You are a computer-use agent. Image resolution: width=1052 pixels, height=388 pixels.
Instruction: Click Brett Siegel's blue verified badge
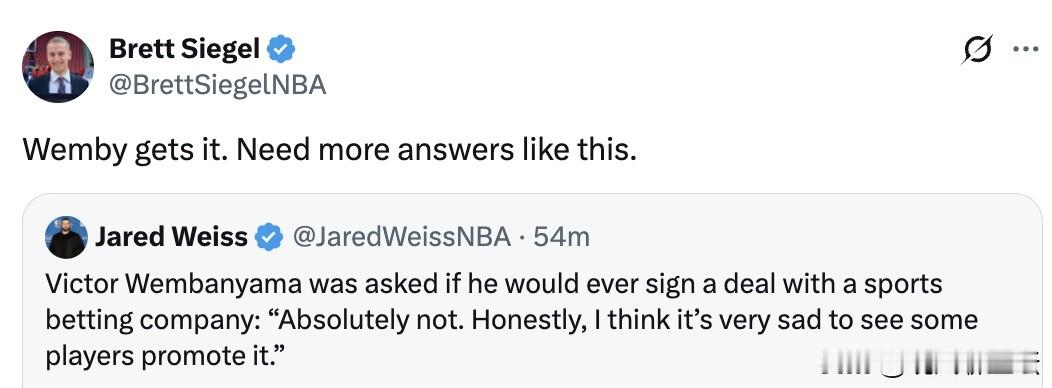coord(281,49)
